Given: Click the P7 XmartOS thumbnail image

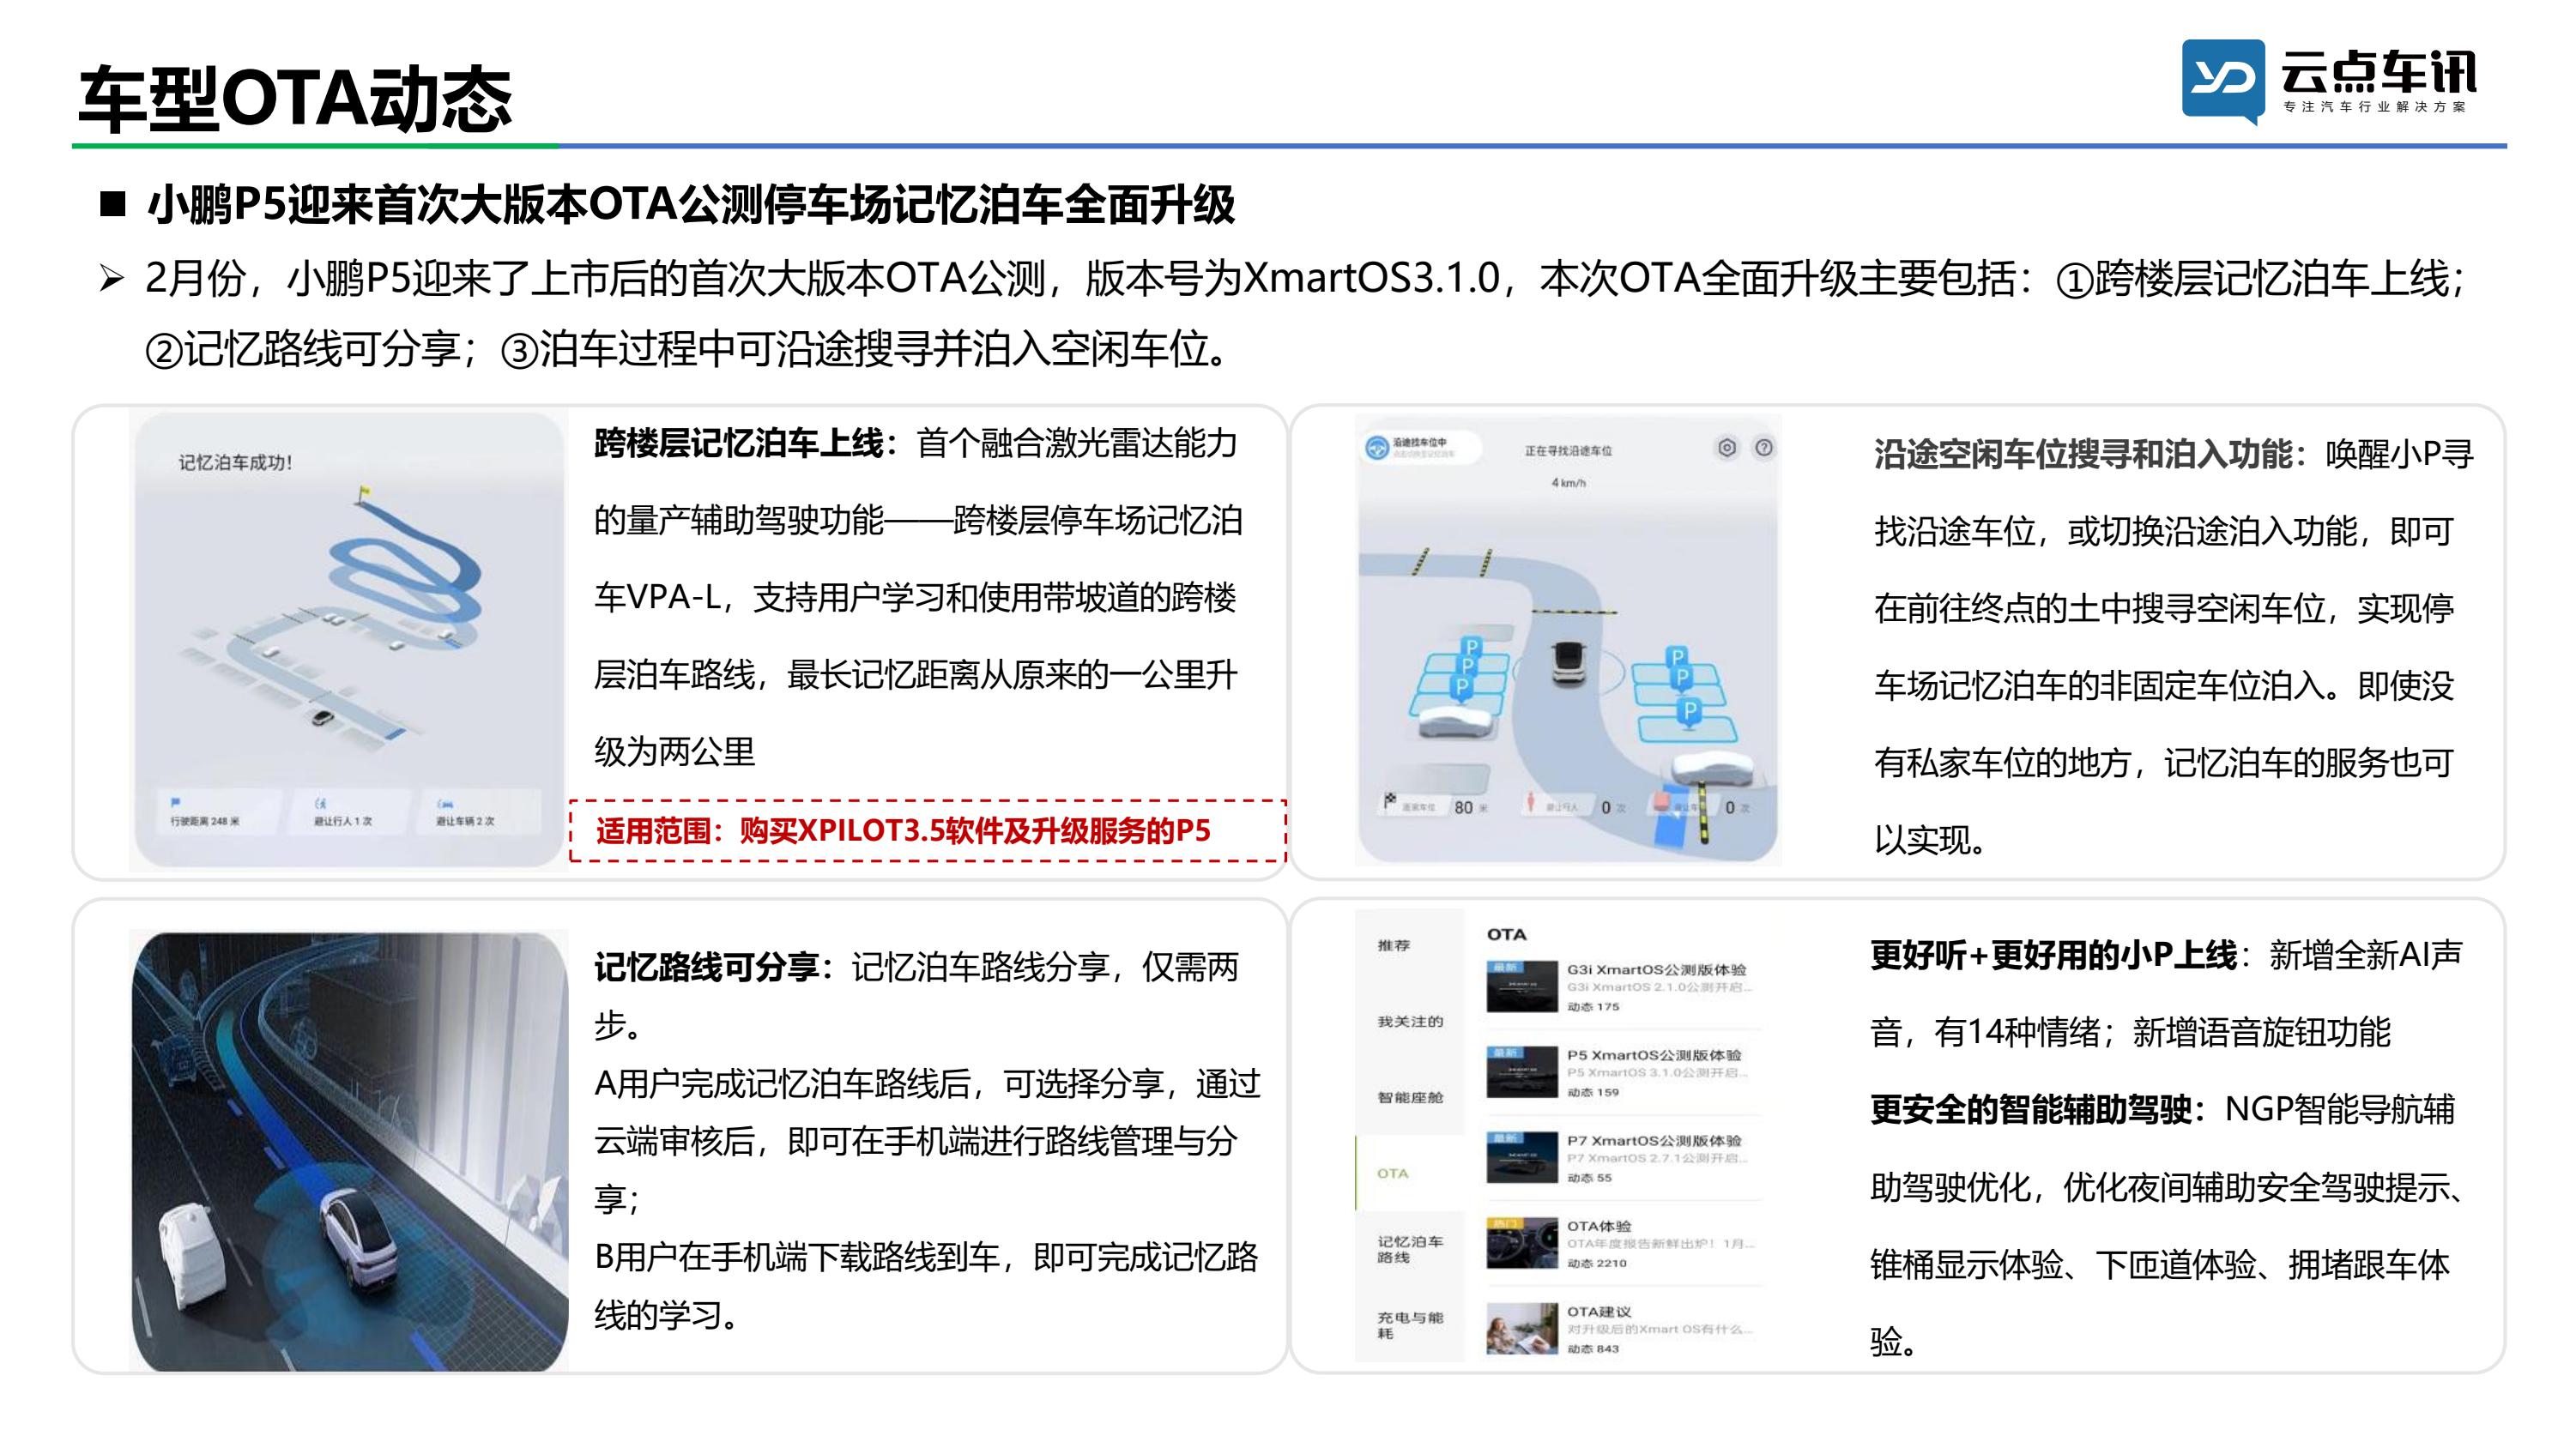Looking at the screenshot, I should click(x=1522, y=1157).
